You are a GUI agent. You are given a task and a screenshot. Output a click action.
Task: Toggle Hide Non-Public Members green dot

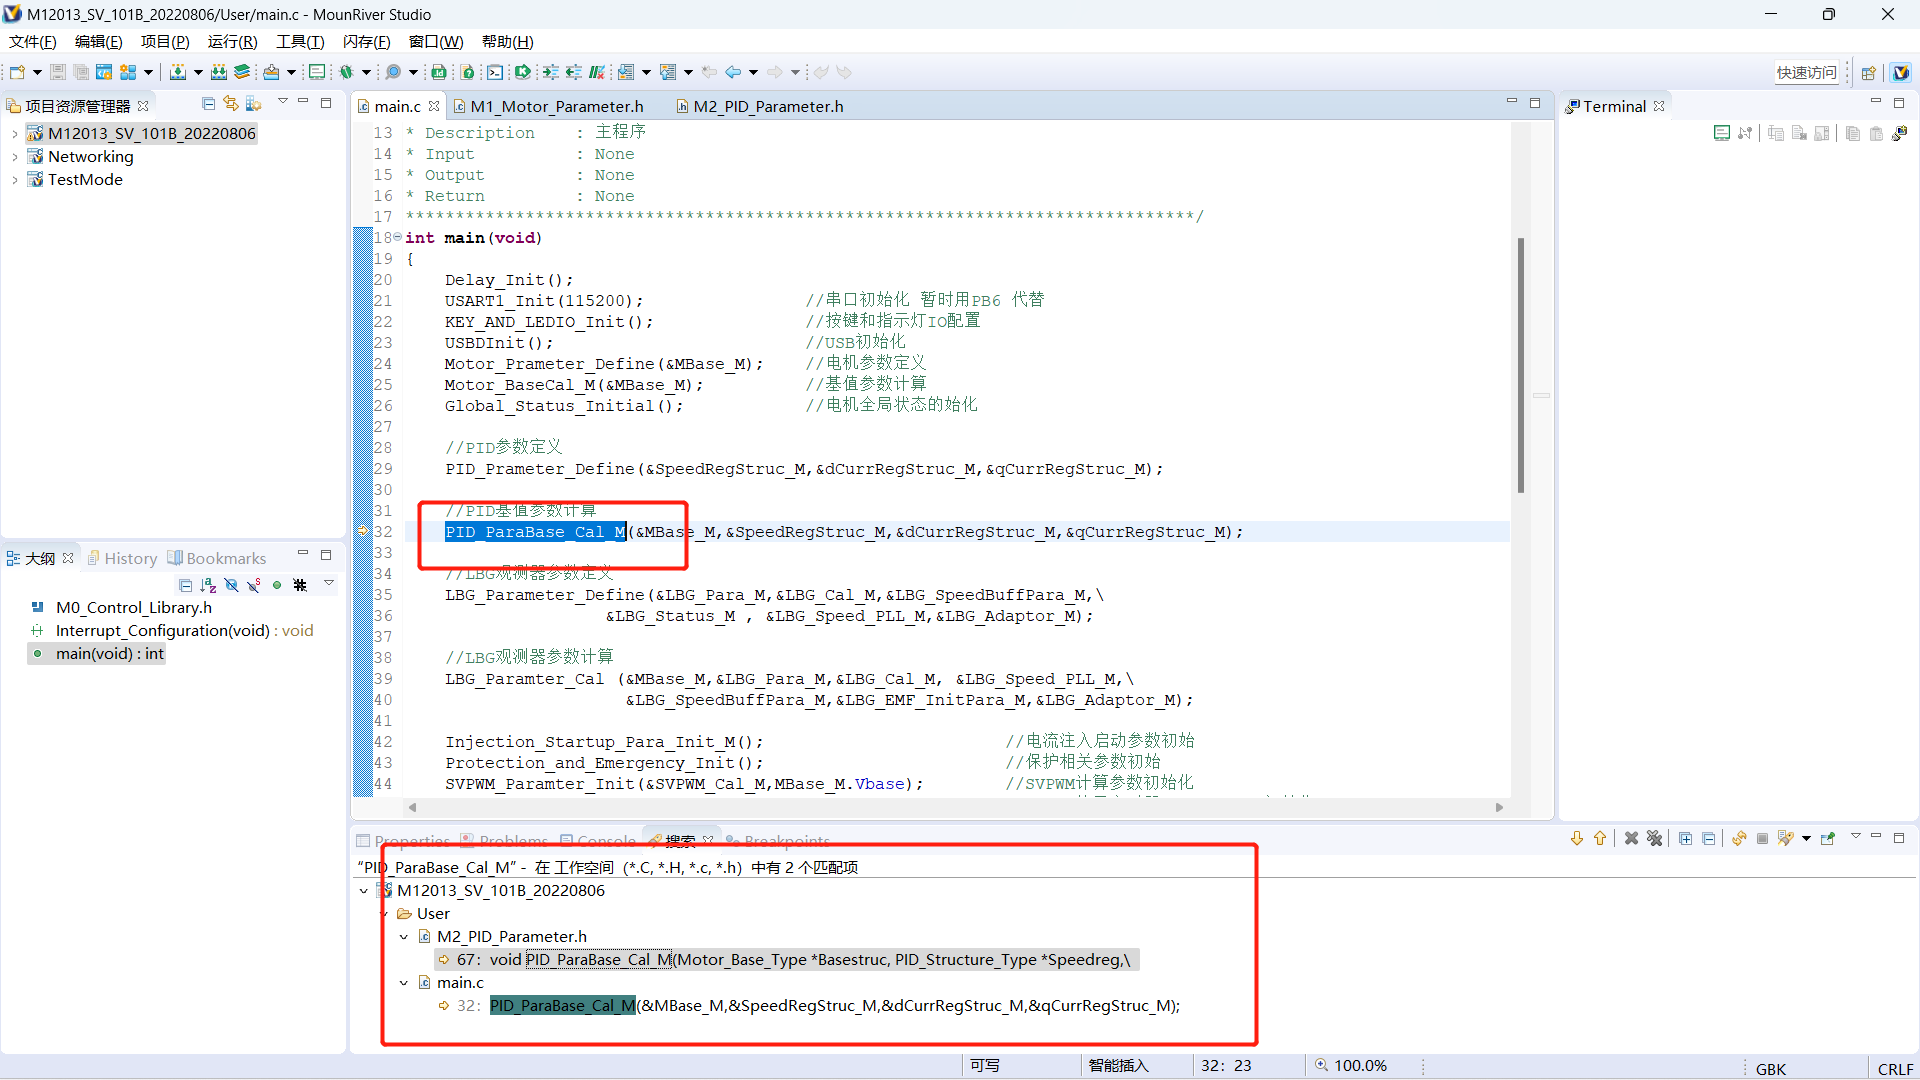277,585
